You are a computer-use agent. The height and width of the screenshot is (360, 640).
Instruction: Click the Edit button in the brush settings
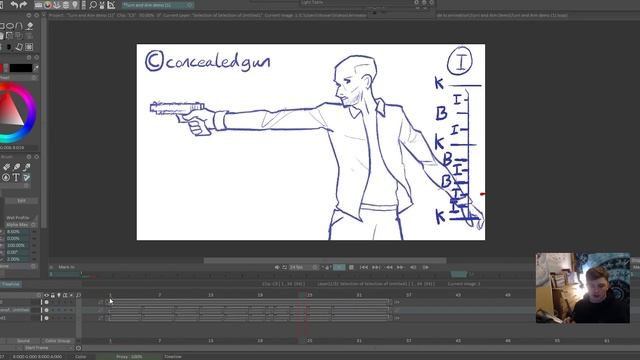point(21,201)
